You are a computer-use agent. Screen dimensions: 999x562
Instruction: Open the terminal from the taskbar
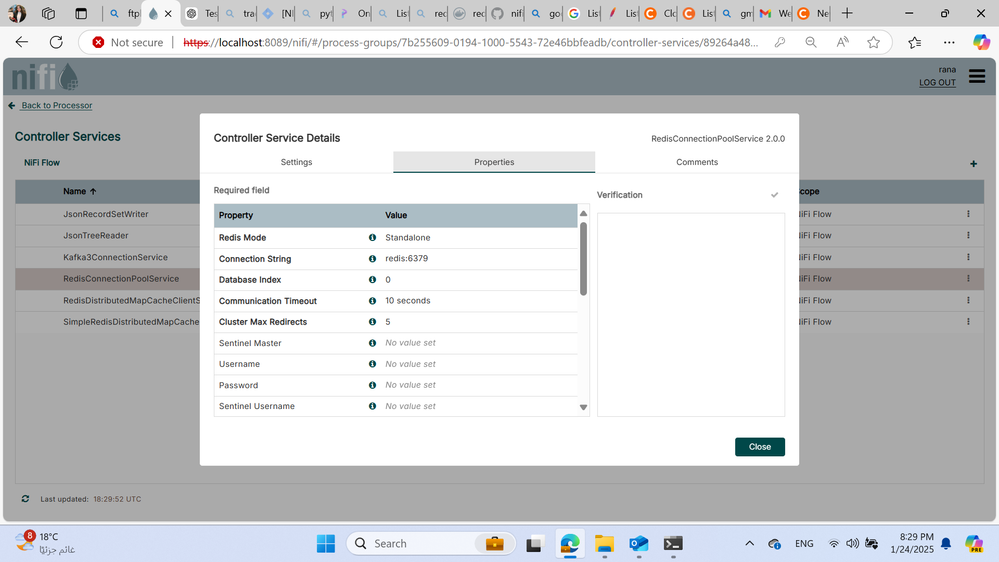click(x=673, y=544)
